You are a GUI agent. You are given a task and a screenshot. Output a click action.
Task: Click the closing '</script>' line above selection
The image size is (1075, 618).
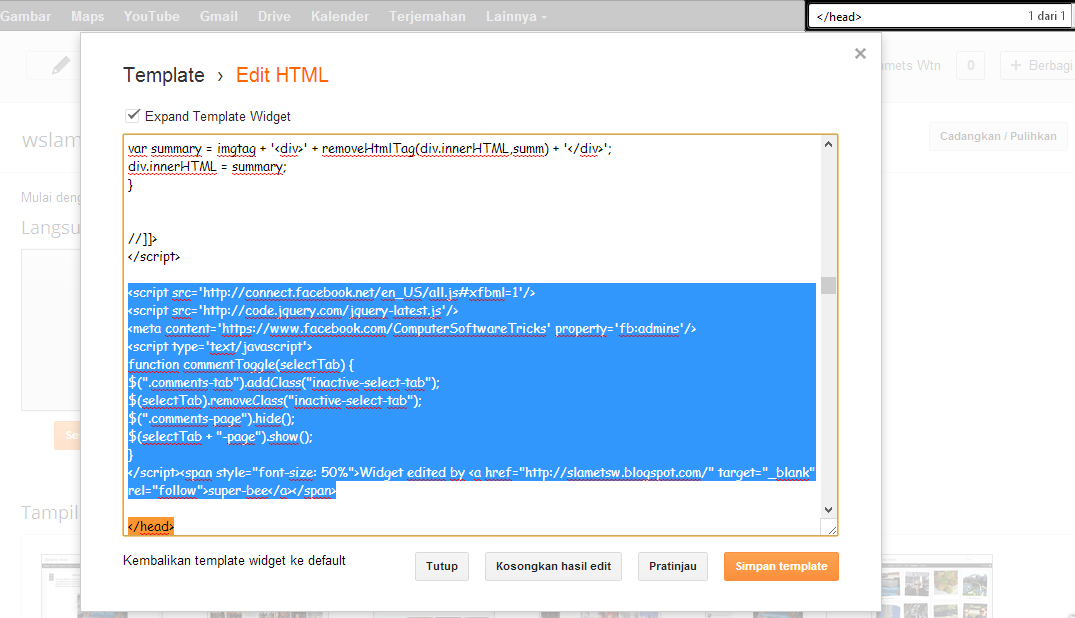coord(154,257)
